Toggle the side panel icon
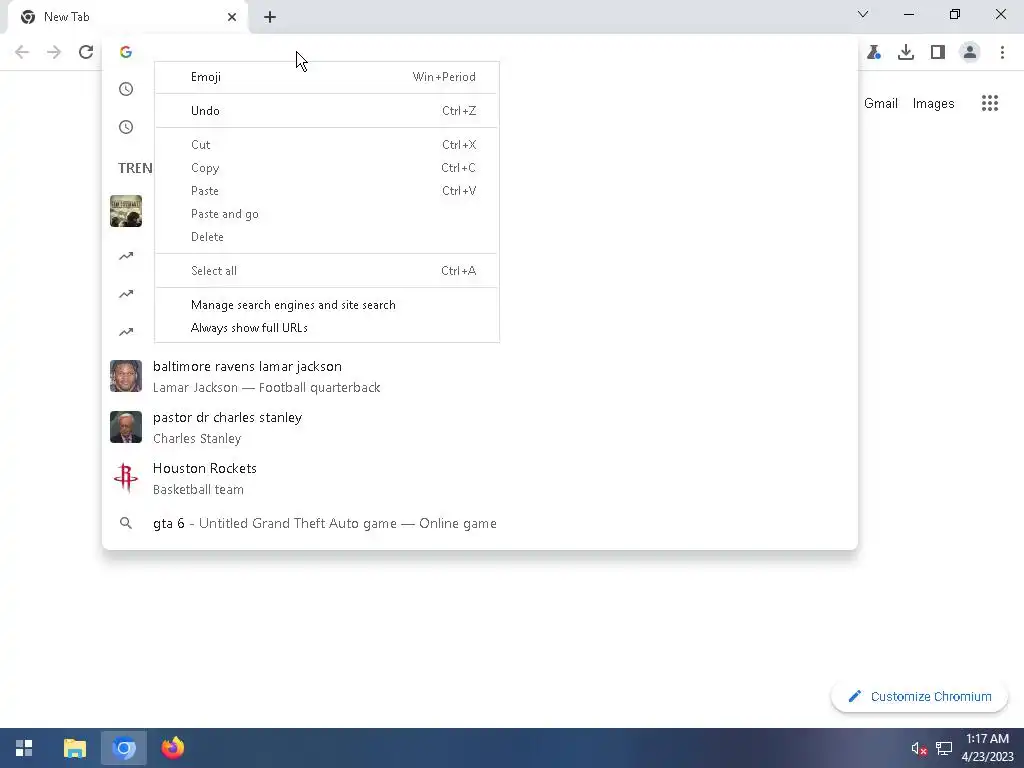The image size is (1024, 768). [938, 52]
